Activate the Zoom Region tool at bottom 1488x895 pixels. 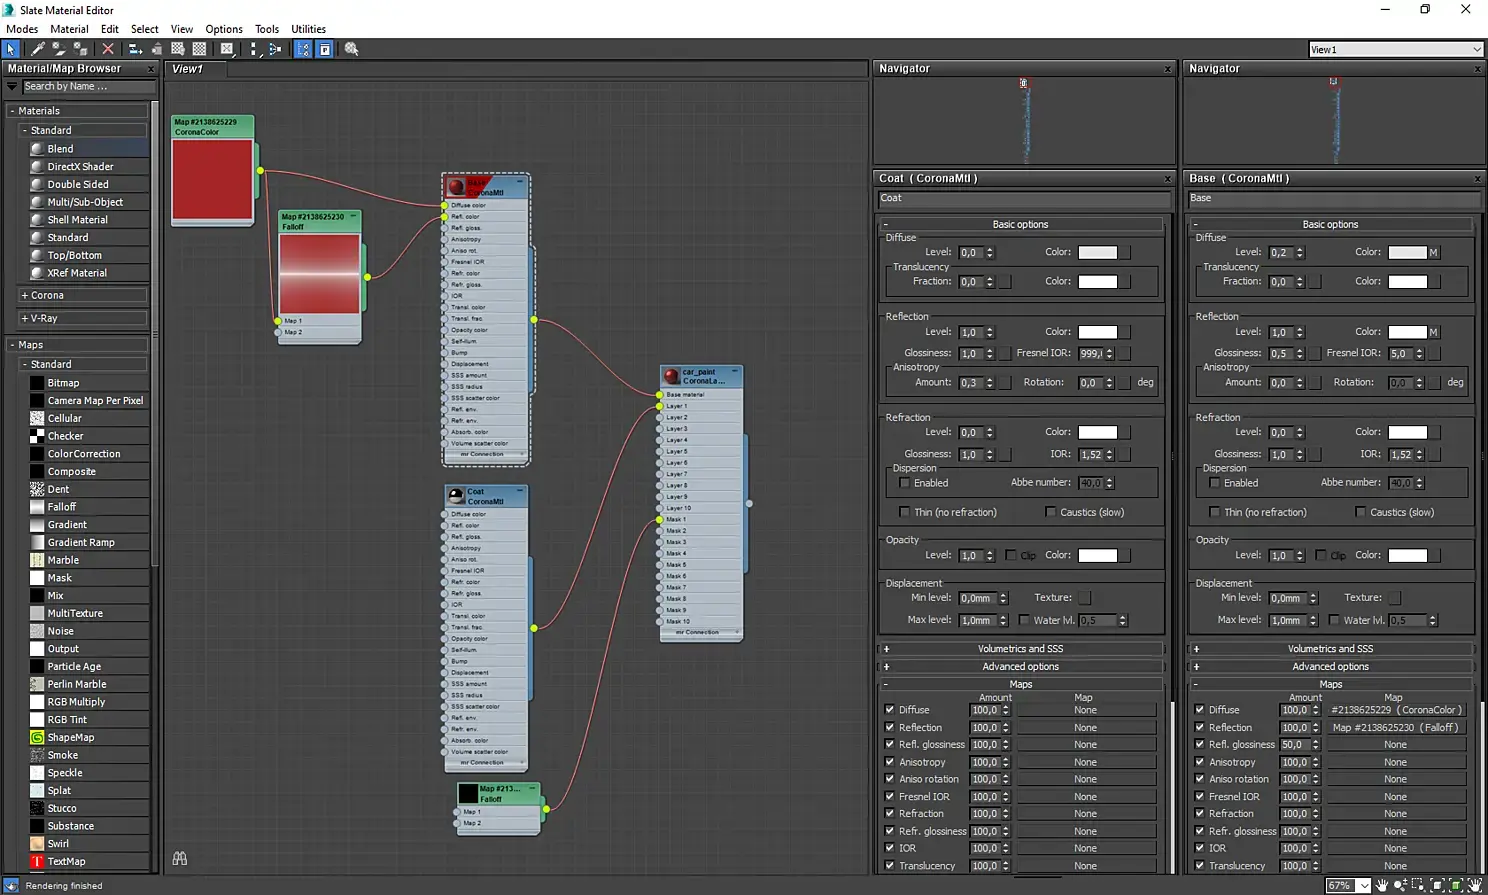[x=1418, y=885]
